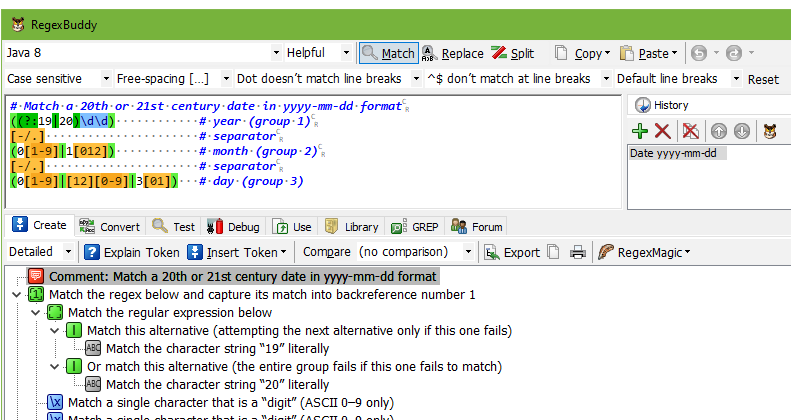Click the Redo arrow icon

[734, 53]
